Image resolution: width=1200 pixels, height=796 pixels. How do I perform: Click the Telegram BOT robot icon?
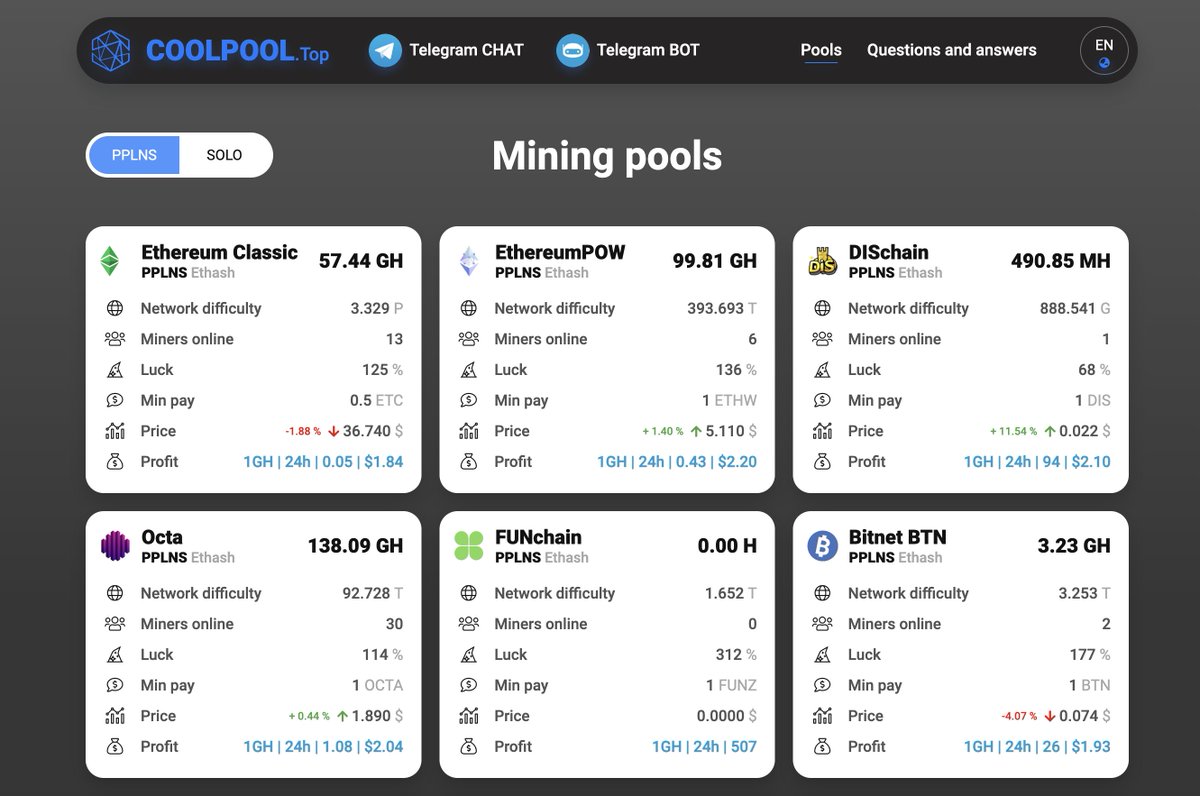[573, 50]
